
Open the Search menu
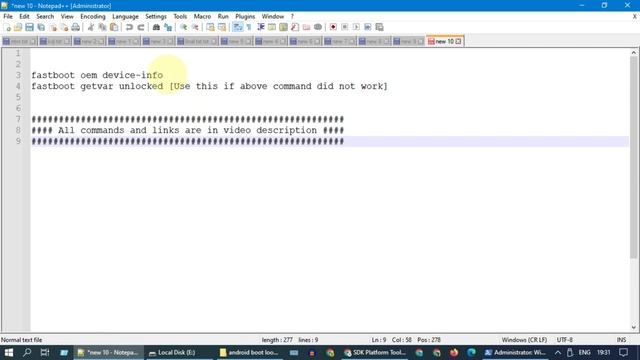tap(45, 16)
